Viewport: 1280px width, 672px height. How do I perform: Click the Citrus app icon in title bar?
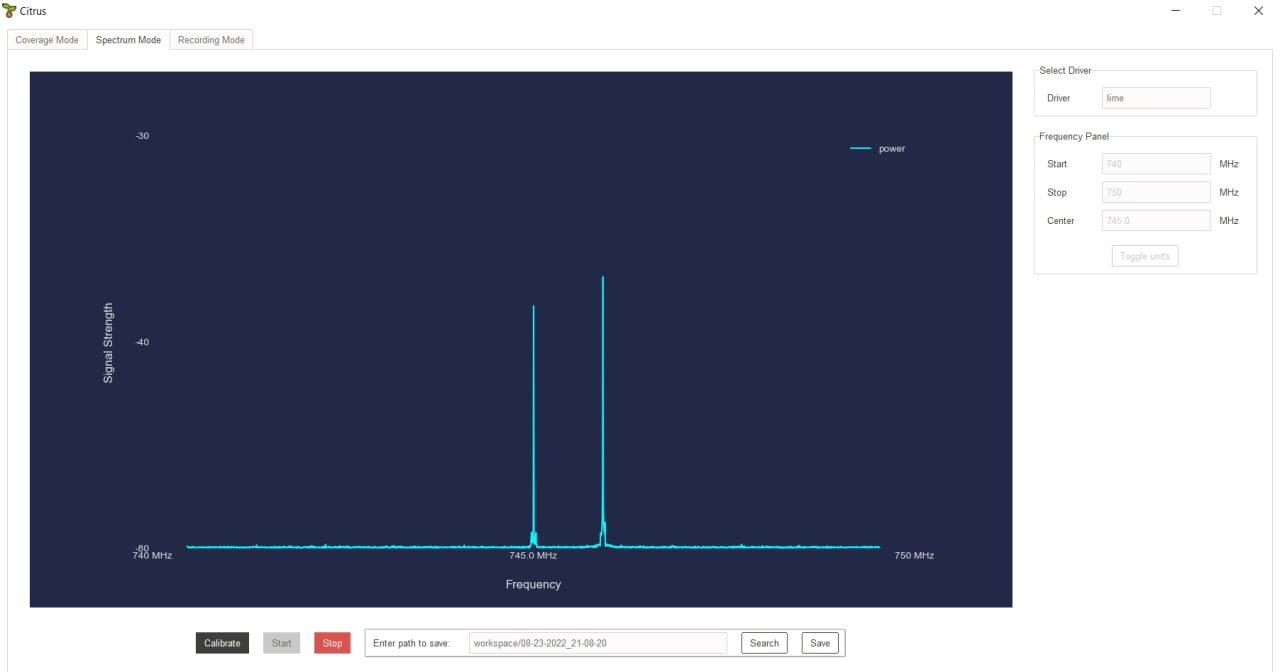pyautogui.click(x=10, y=10)
